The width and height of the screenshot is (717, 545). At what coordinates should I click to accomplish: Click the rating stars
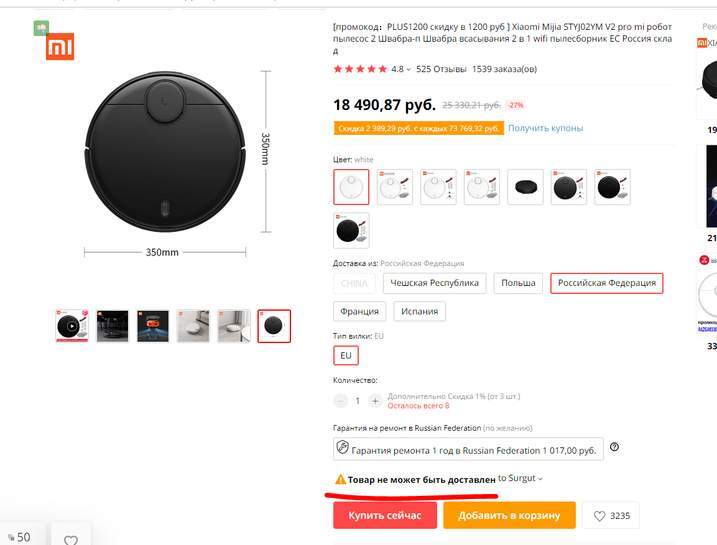click(x=359, y=69)
